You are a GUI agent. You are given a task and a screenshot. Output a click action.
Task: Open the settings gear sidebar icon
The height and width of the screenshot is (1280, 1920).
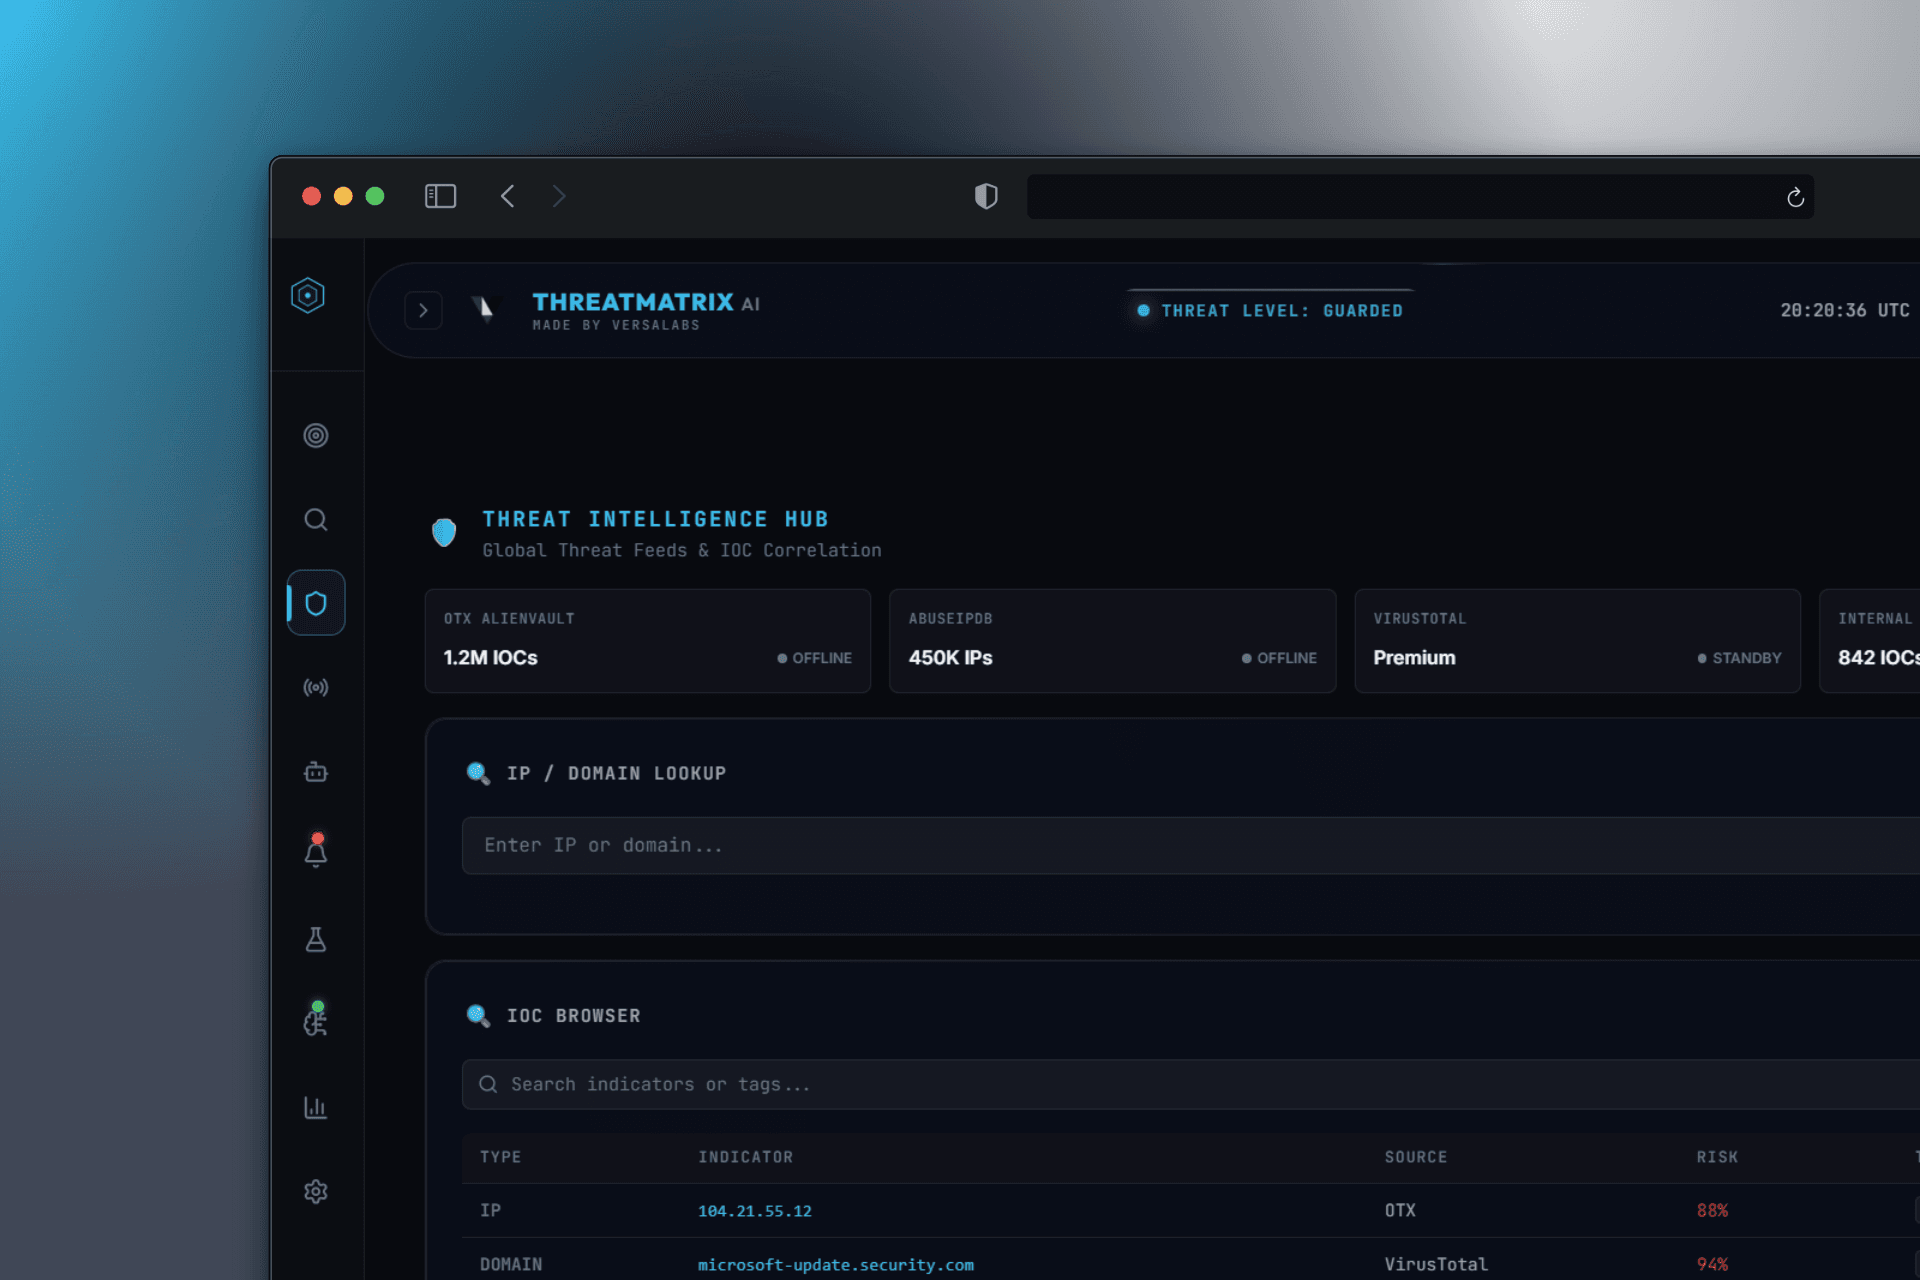316,1192
